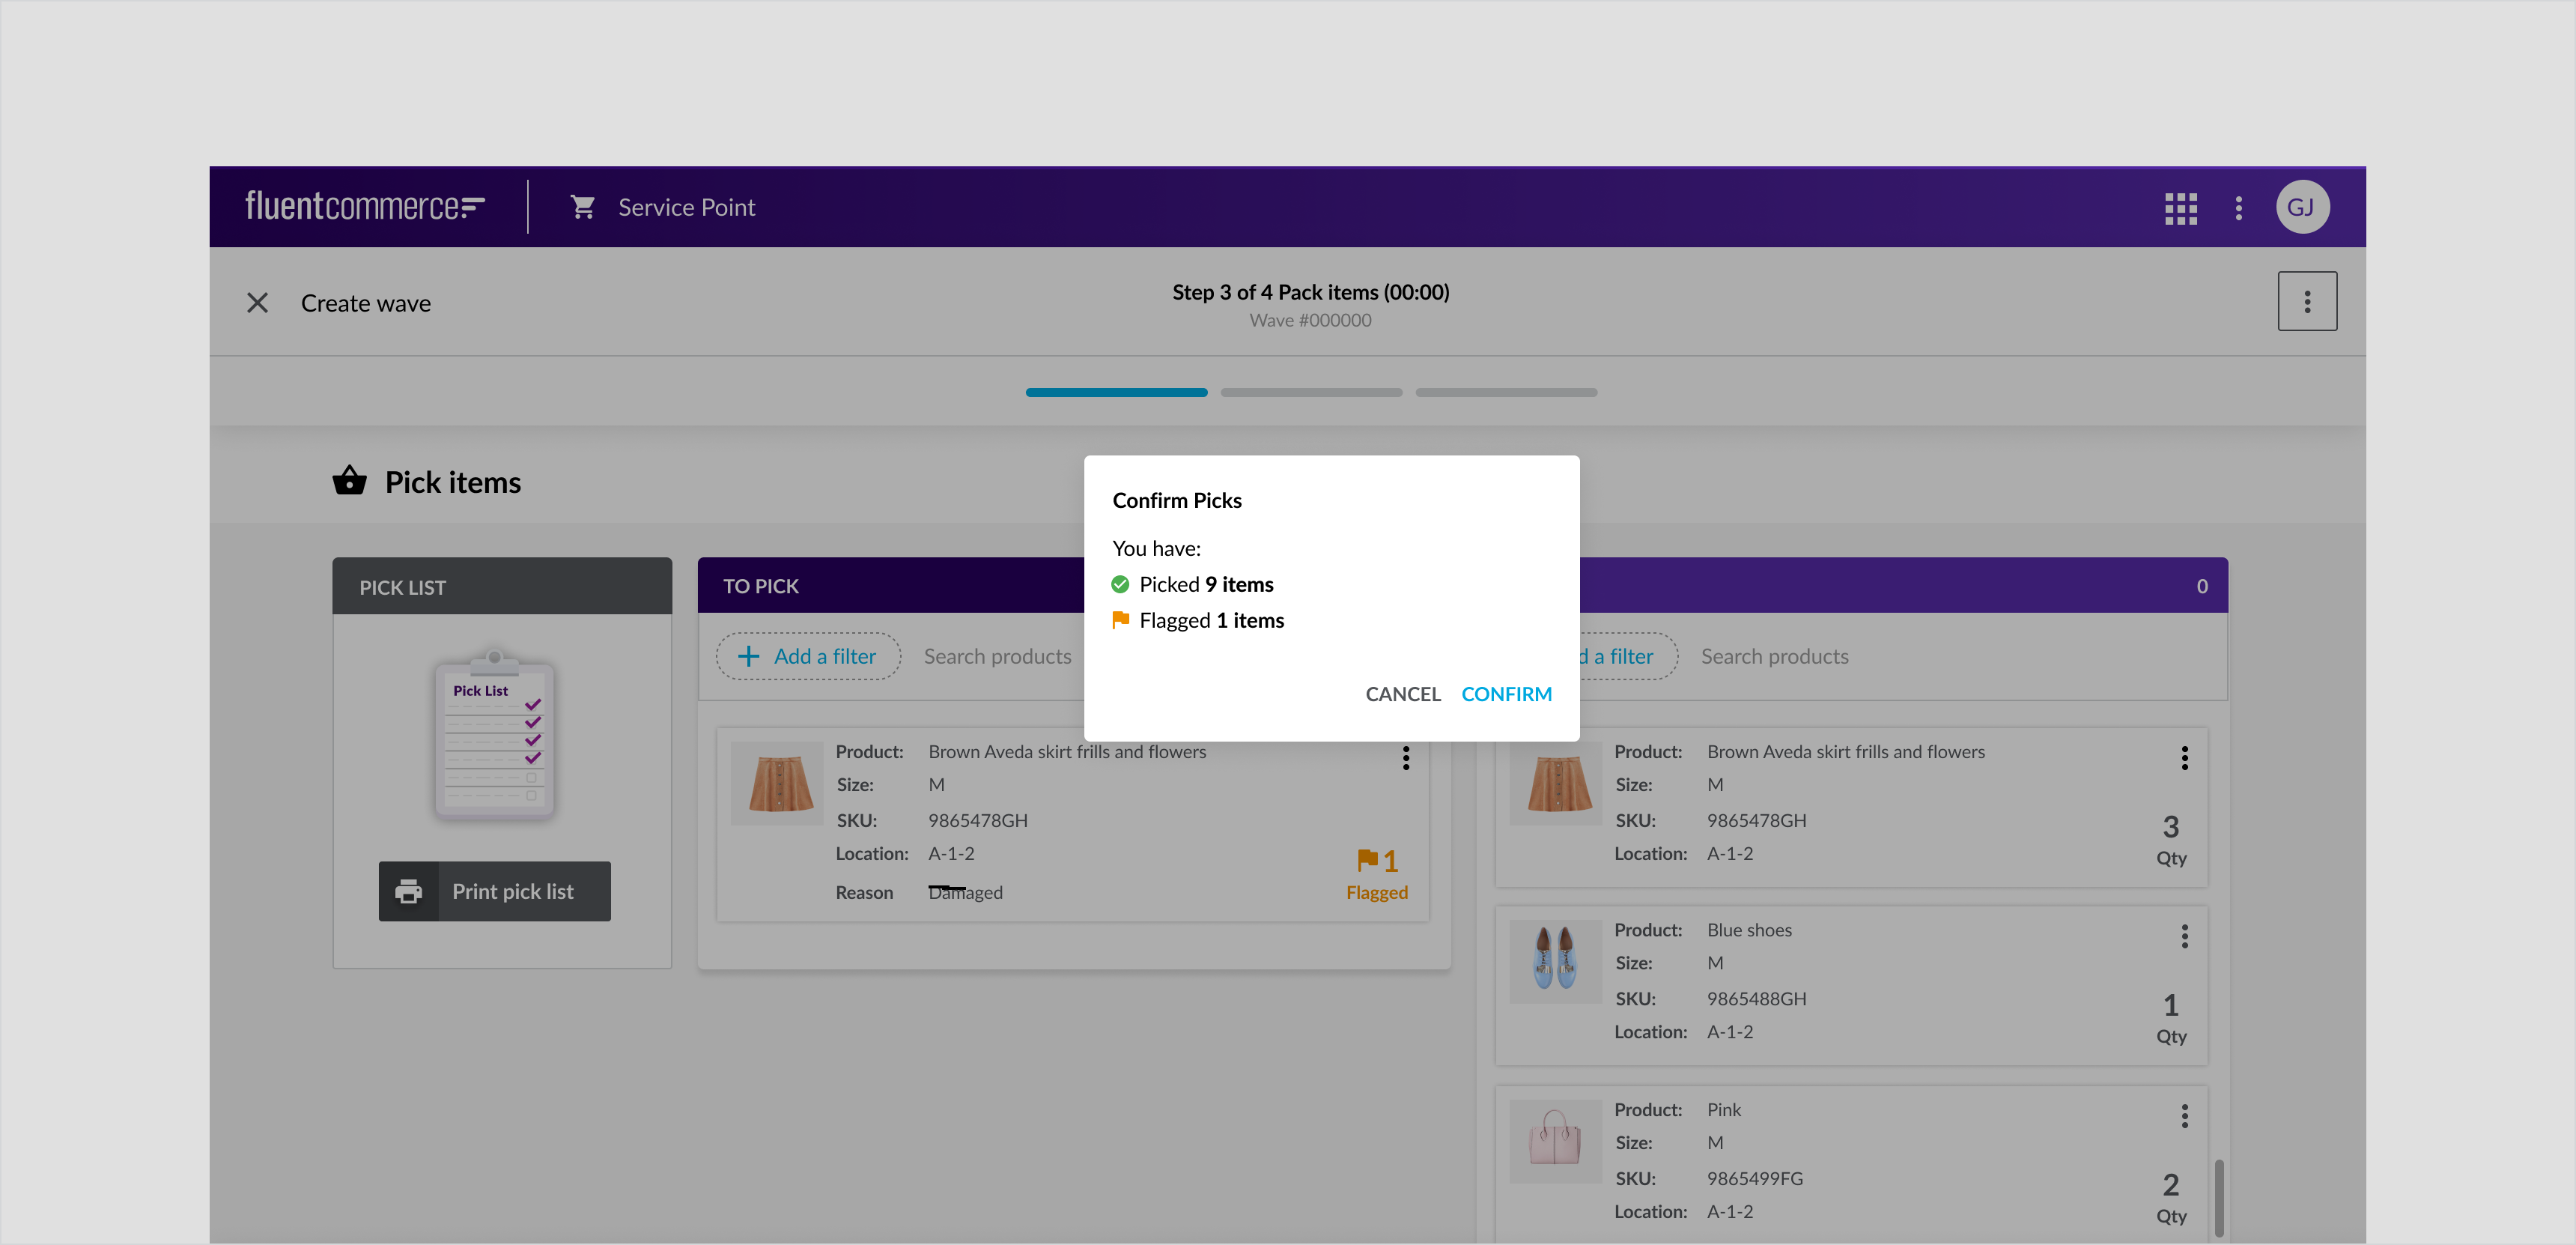This screenshot has width=2576, height=1245.
Task: Click Search products field in right panel
Action: coord(1774,656)
